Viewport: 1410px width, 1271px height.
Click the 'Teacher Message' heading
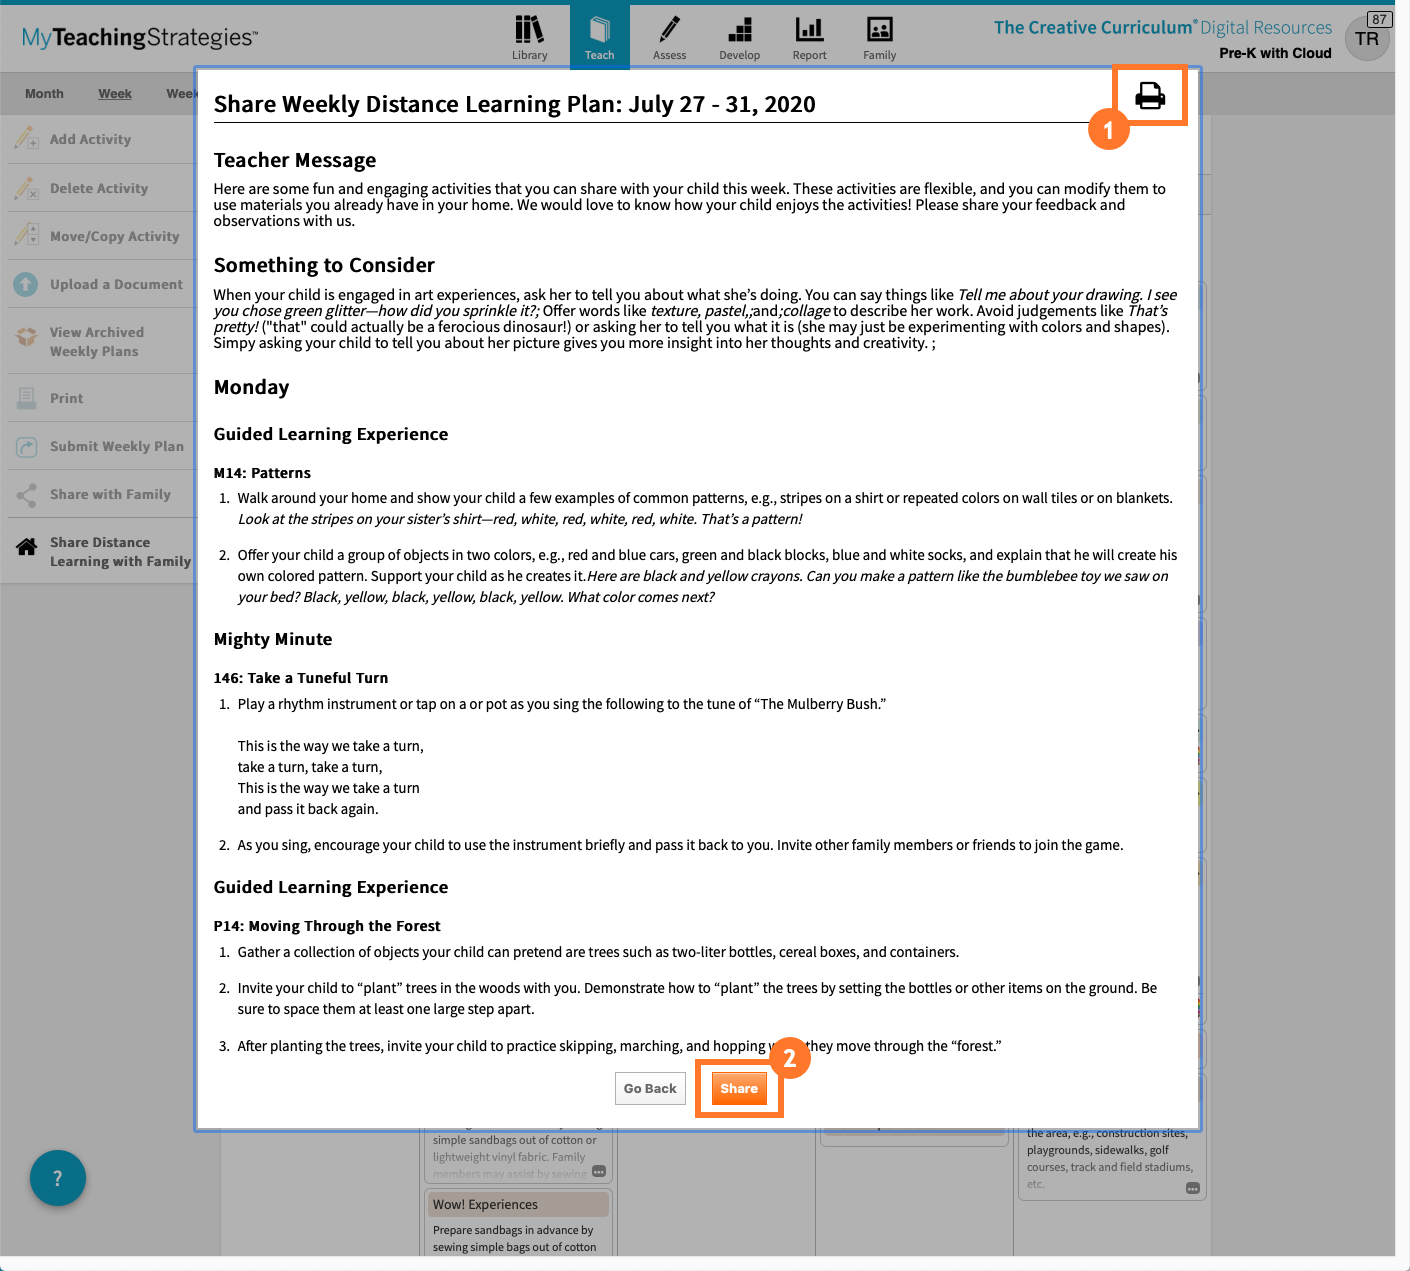coord(295,160)
